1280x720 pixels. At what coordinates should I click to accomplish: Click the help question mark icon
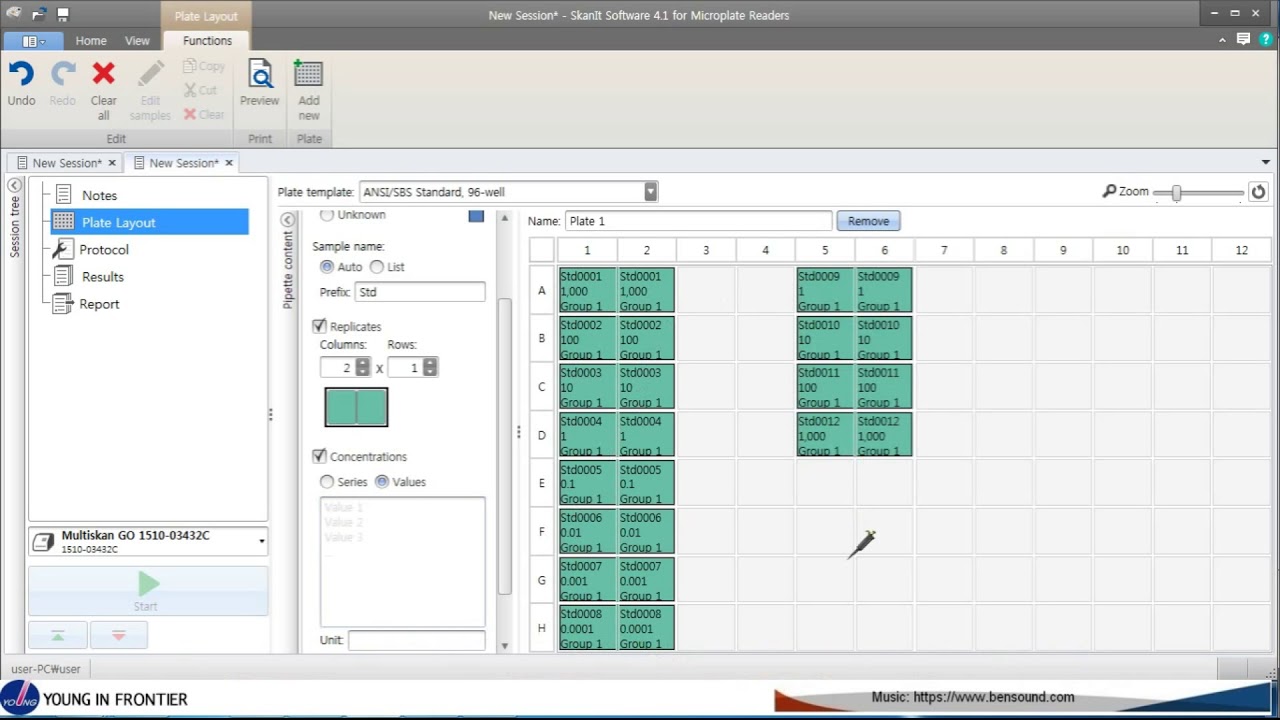click(1265, 40)
